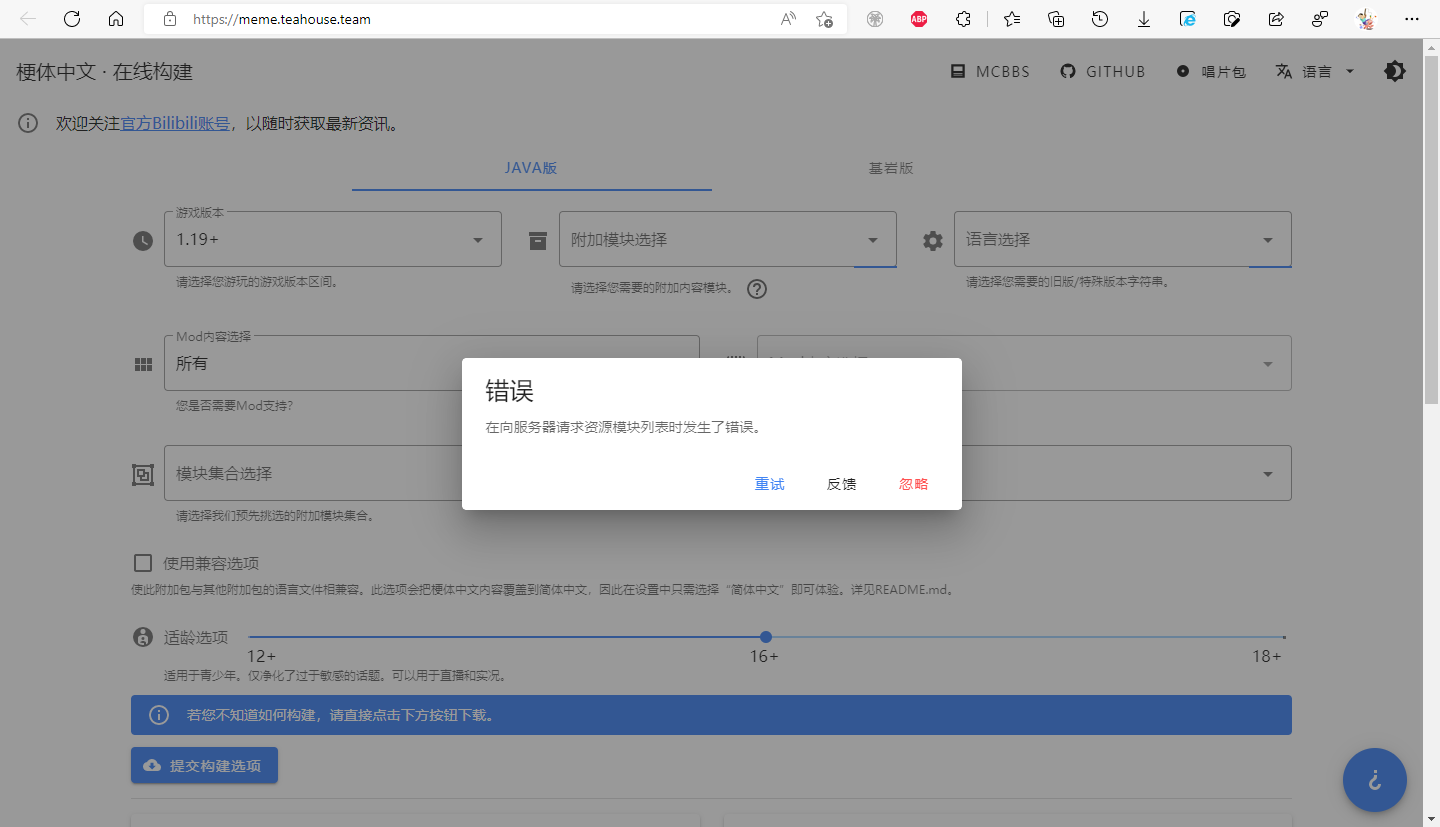The height and width of the screenshot is (827, 1440).
Task: Open the 语言 language menu
Action: [x=1315, y=71]
